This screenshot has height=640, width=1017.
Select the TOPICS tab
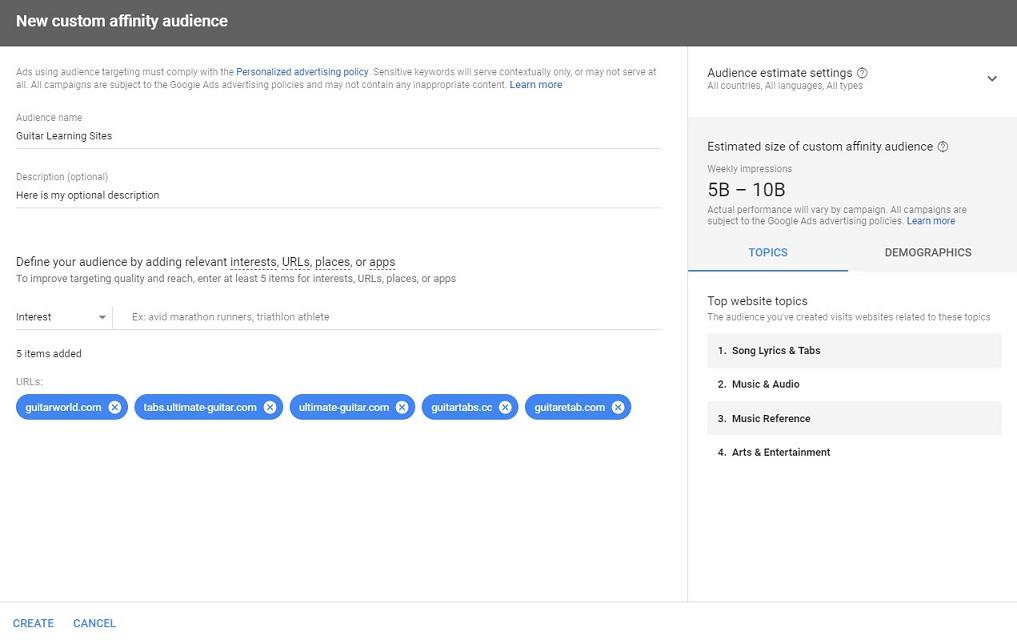coord(768,252)
